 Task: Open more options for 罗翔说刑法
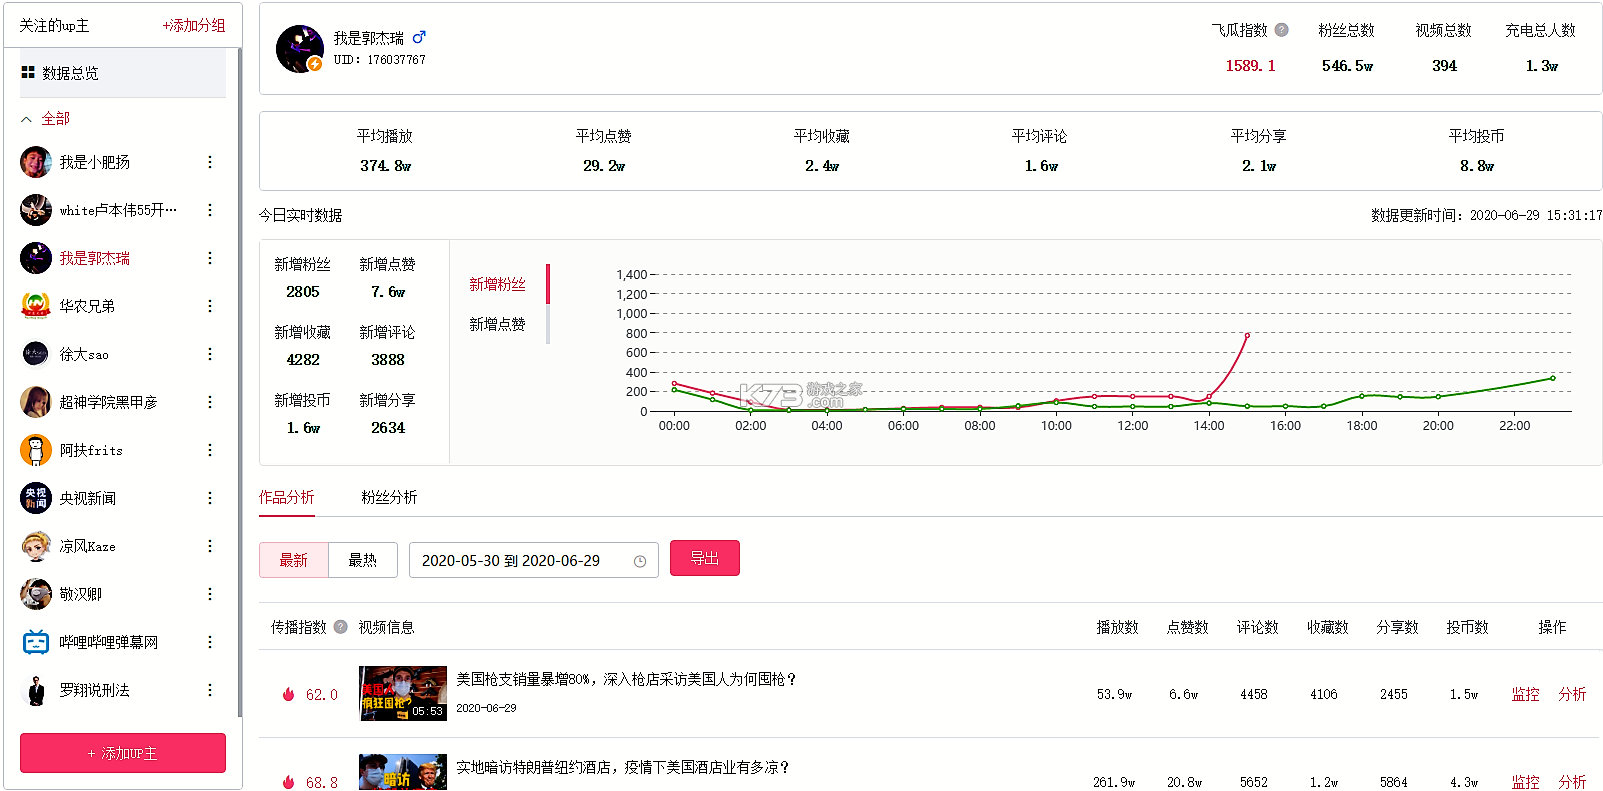click(210, 690)
